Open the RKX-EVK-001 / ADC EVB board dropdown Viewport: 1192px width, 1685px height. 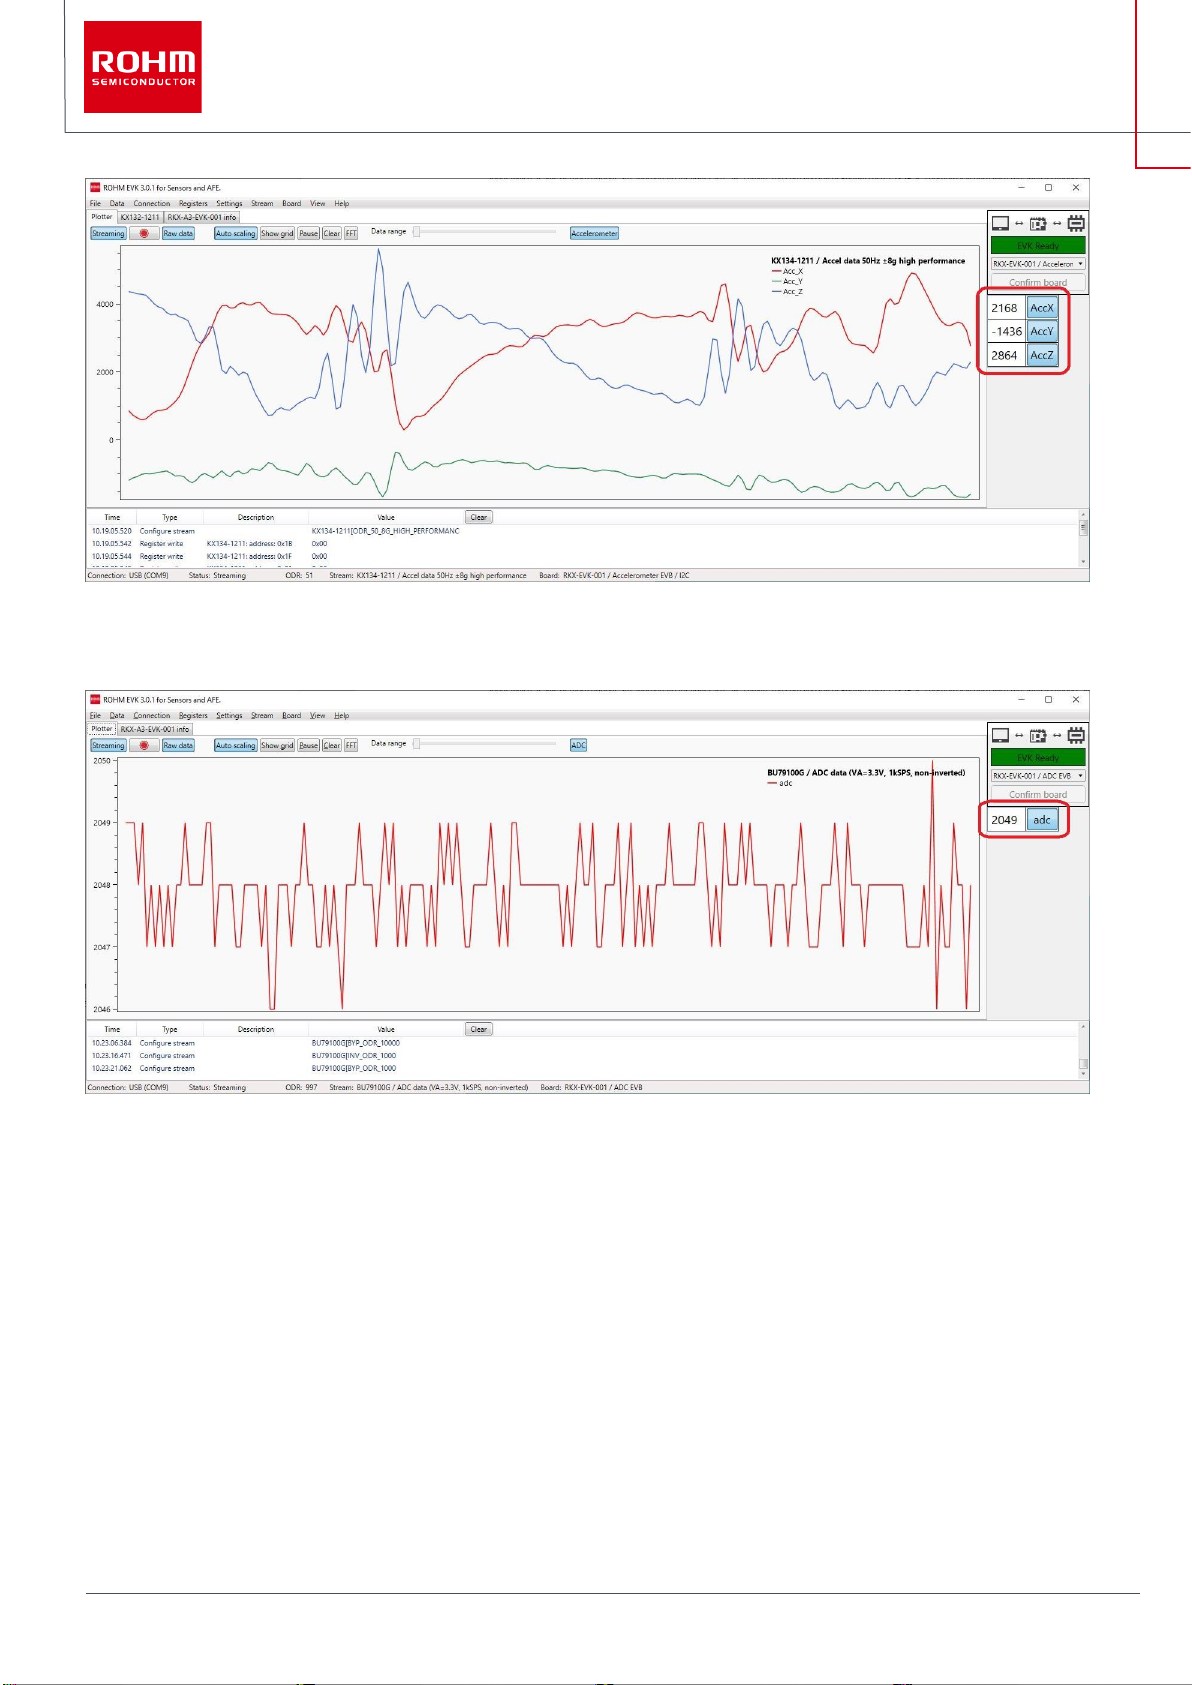tap(1038, 776)
